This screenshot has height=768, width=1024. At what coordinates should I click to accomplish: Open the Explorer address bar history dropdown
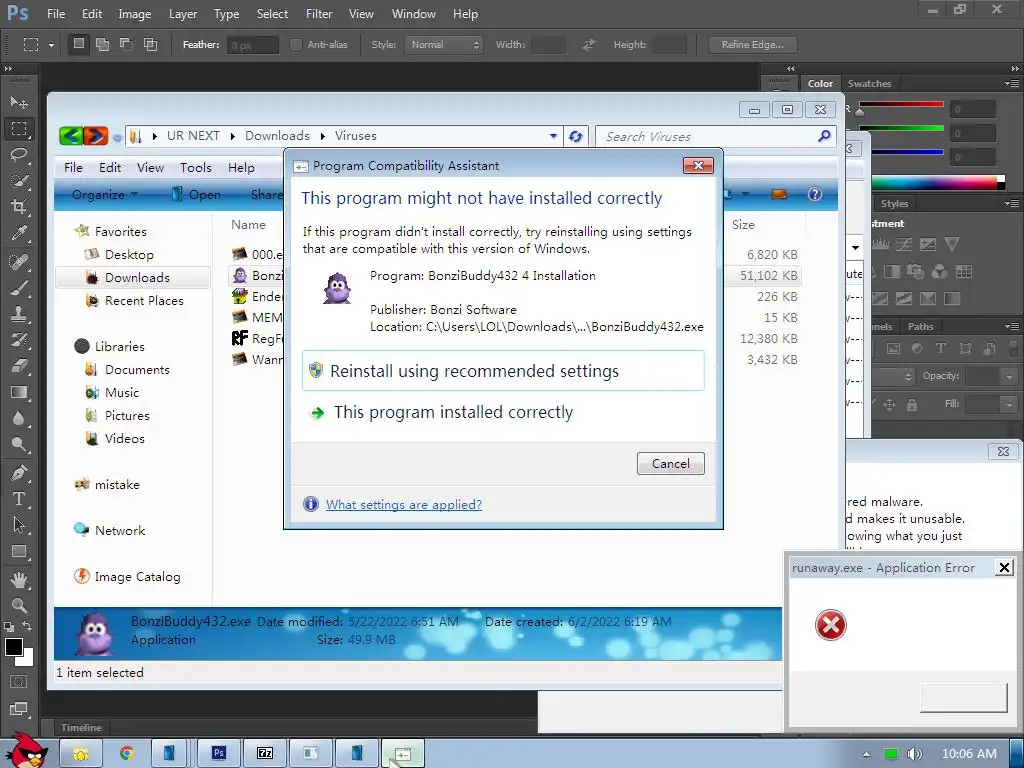[553, 136]
